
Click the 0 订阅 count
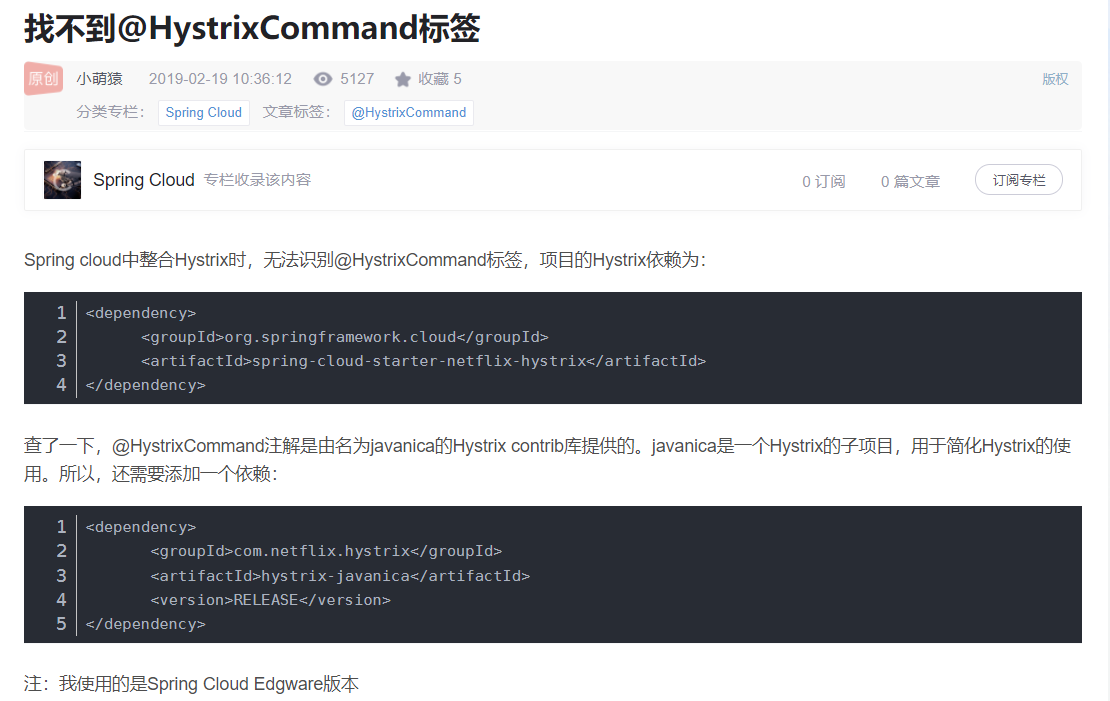[823, 182]
